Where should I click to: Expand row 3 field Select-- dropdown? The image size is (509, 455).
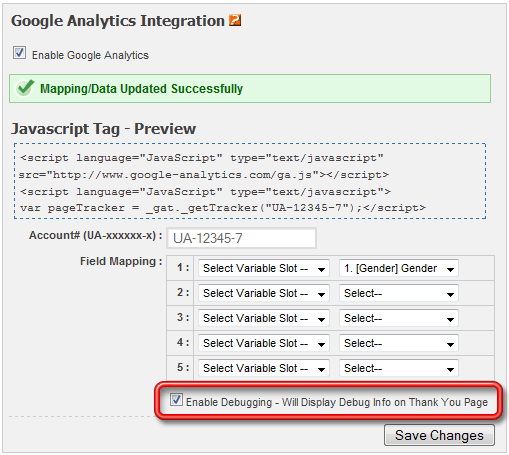pyautogui.click(x=399, y=318)
